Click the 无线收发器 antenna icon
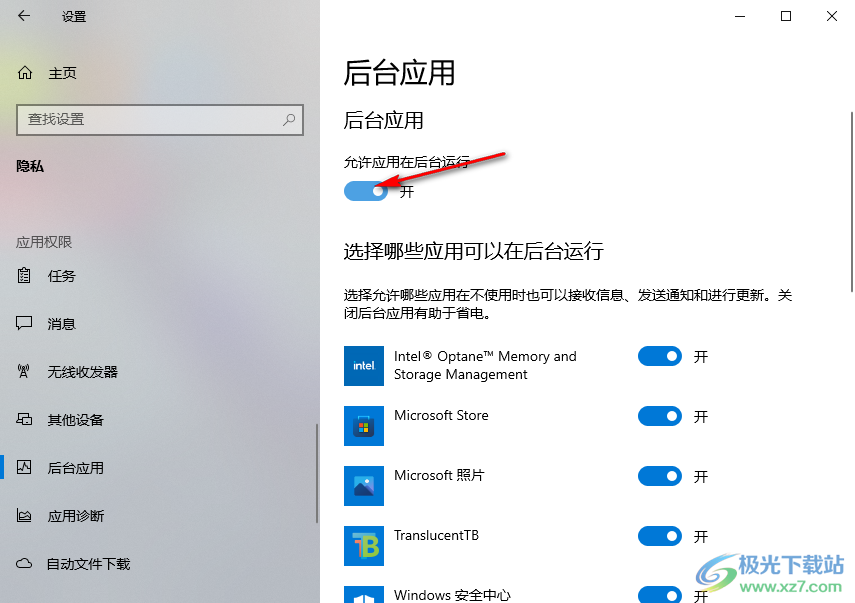The image size is (855, 603). click(x=23, y=371)
